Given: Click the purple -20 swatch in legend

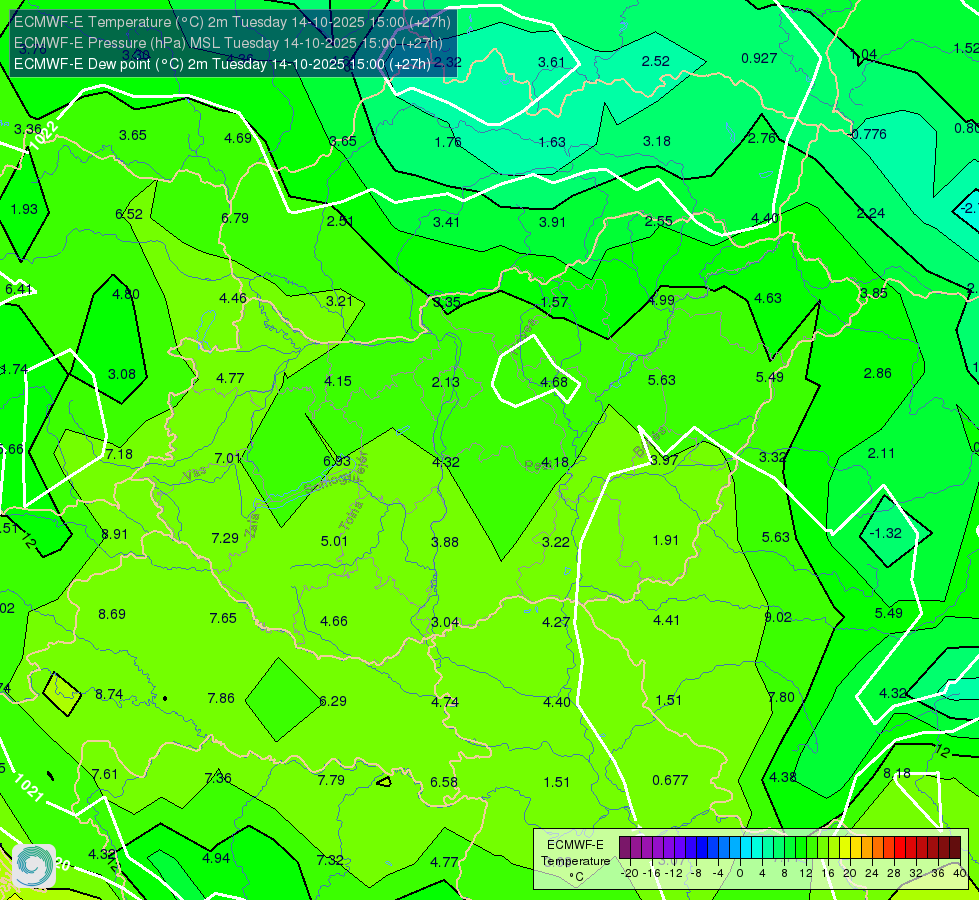Looking at the screenshot, I should click(624, 848).
